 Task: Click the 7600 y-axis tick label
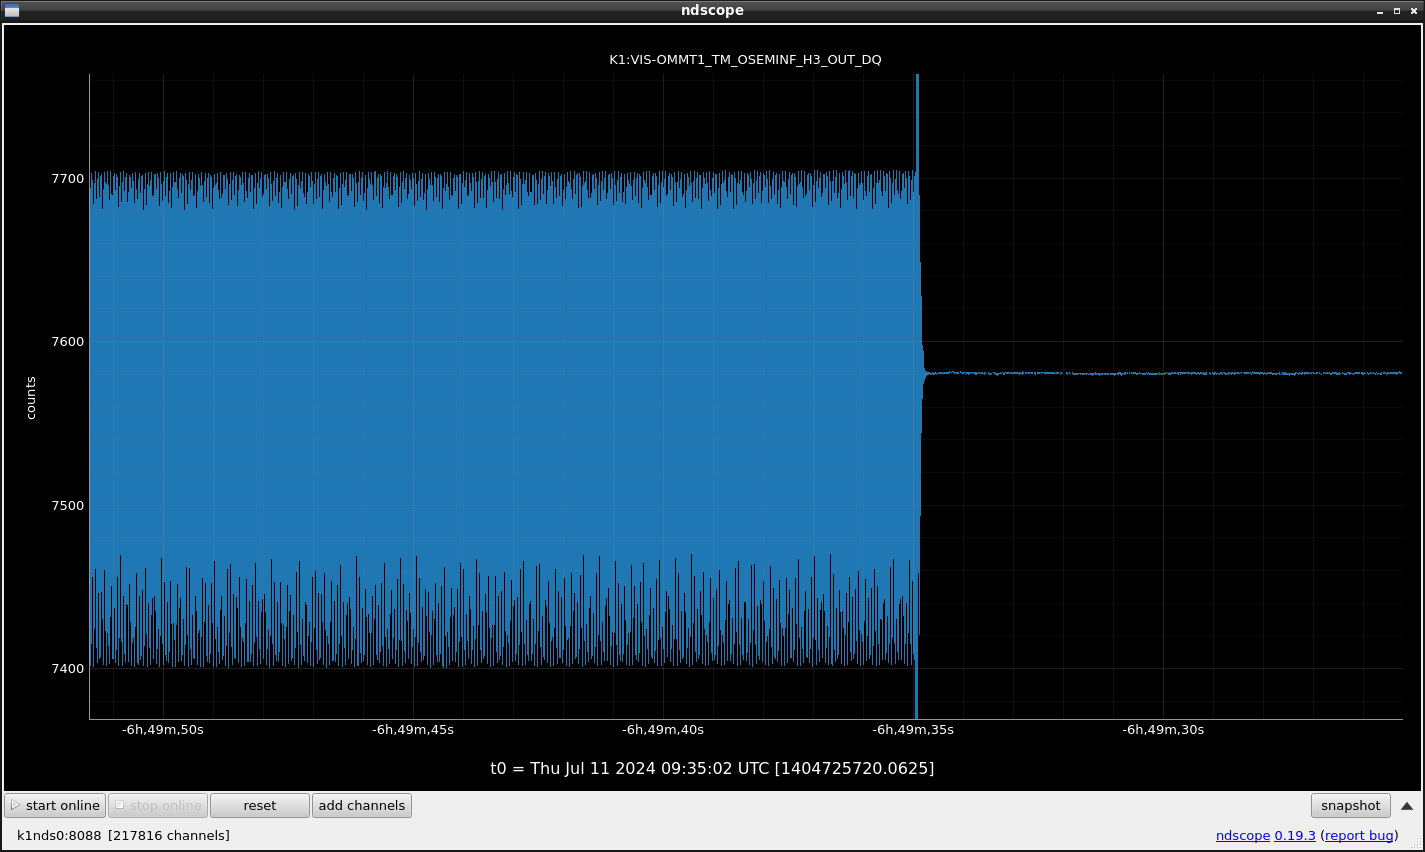point(68,342)
